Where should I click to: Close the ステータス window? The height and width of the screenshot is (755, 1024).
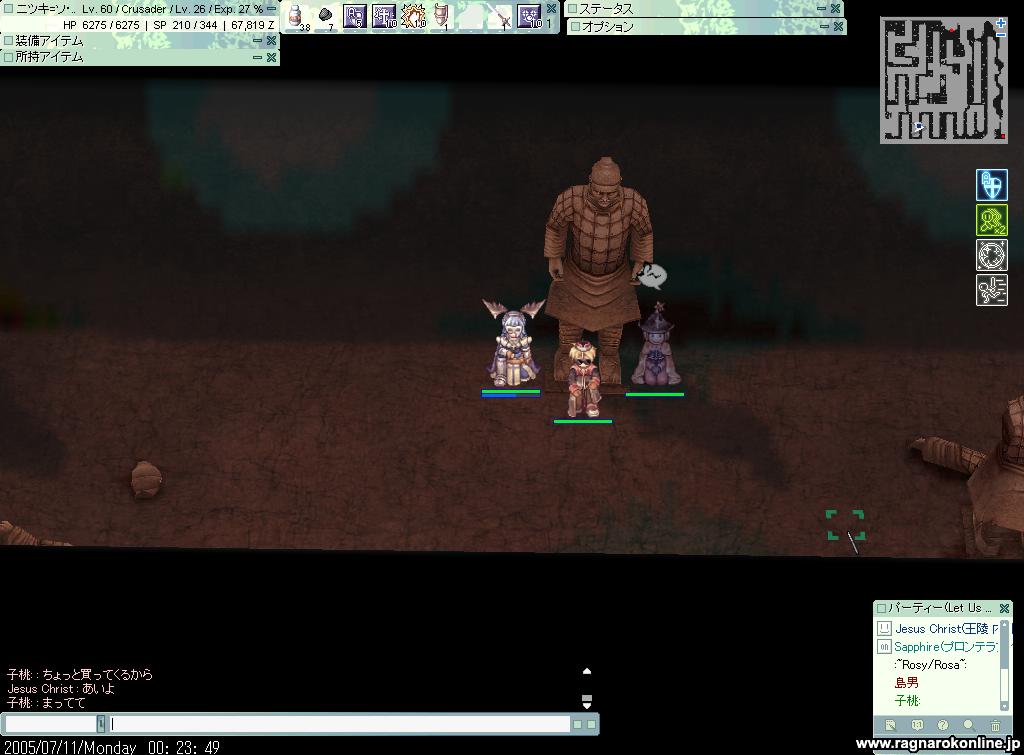pyautogui.click(x=835, y=8)
